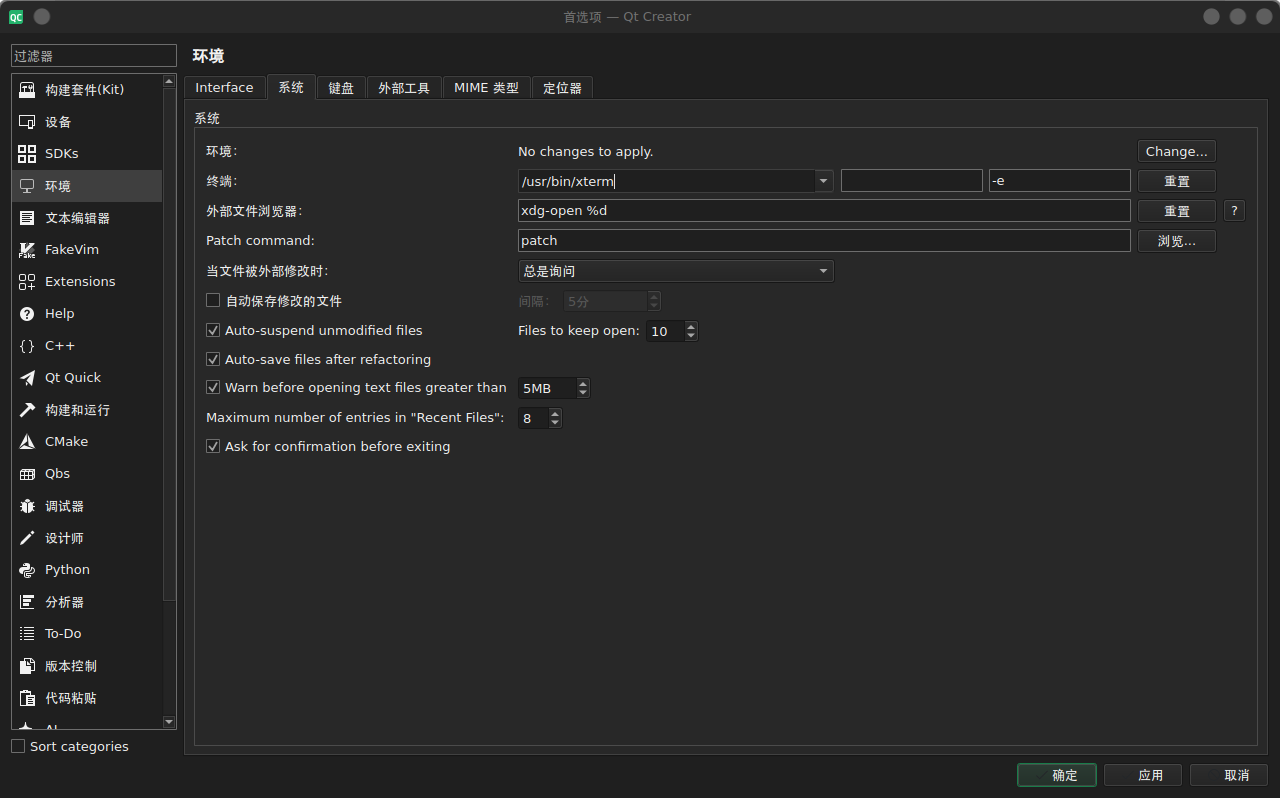Increase Recent Files maximum entries

point(555,413)
